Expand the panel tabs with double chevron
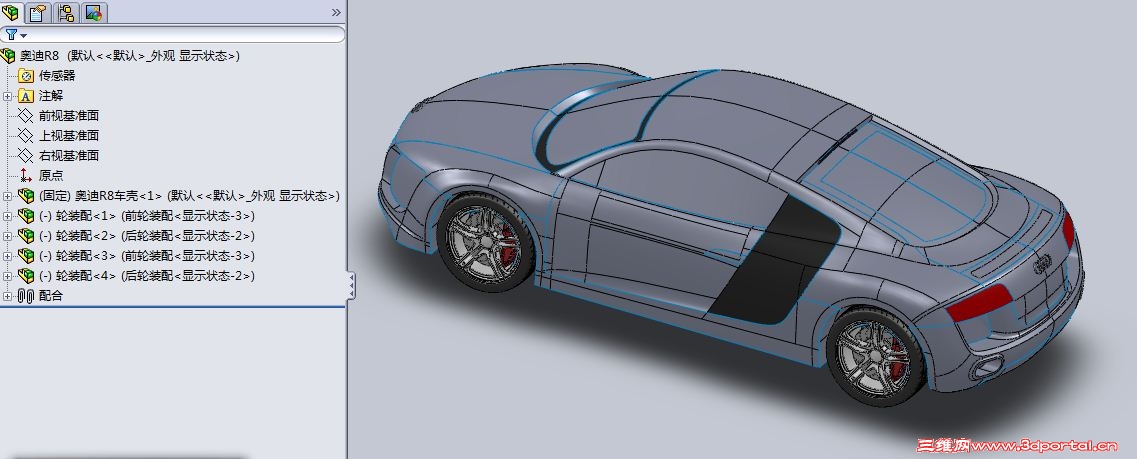This screenshot has height=459, width=1137. tap(336, 12)
